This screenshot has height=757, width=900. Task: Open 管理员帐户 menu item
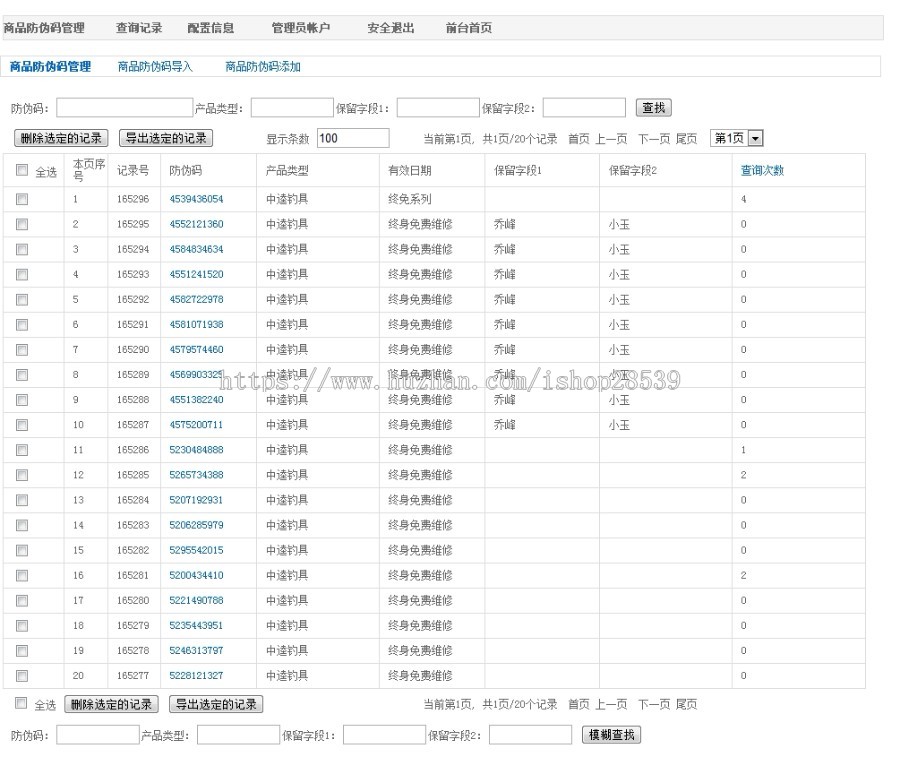coord(301,28)
